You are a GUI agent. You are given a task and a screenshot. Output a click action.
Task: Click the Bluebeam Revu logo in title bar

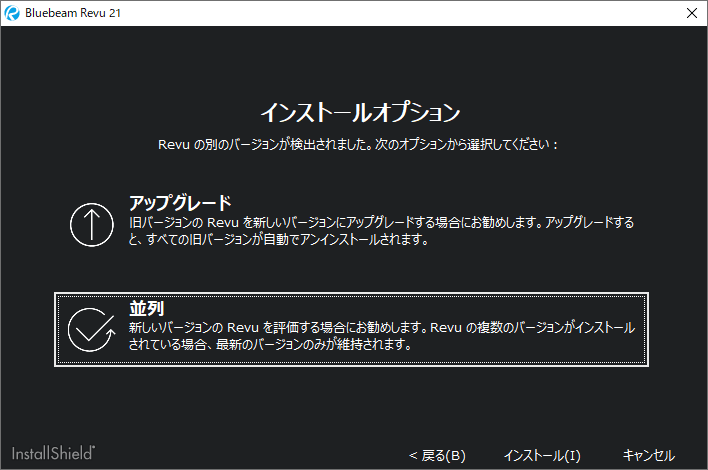12,13
